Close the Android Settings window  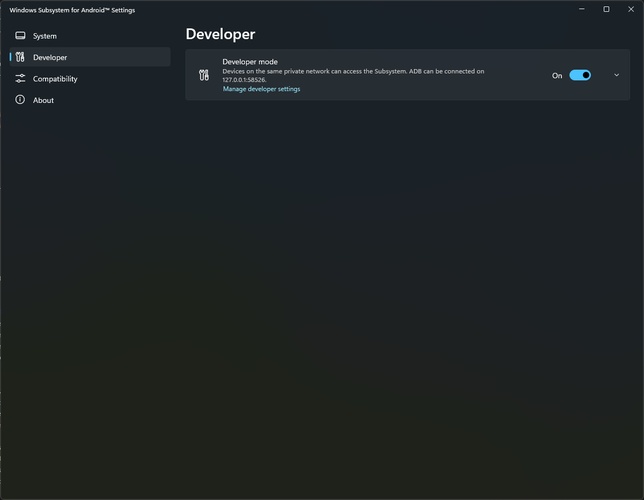pyautogui.click(x=631, y=9)
